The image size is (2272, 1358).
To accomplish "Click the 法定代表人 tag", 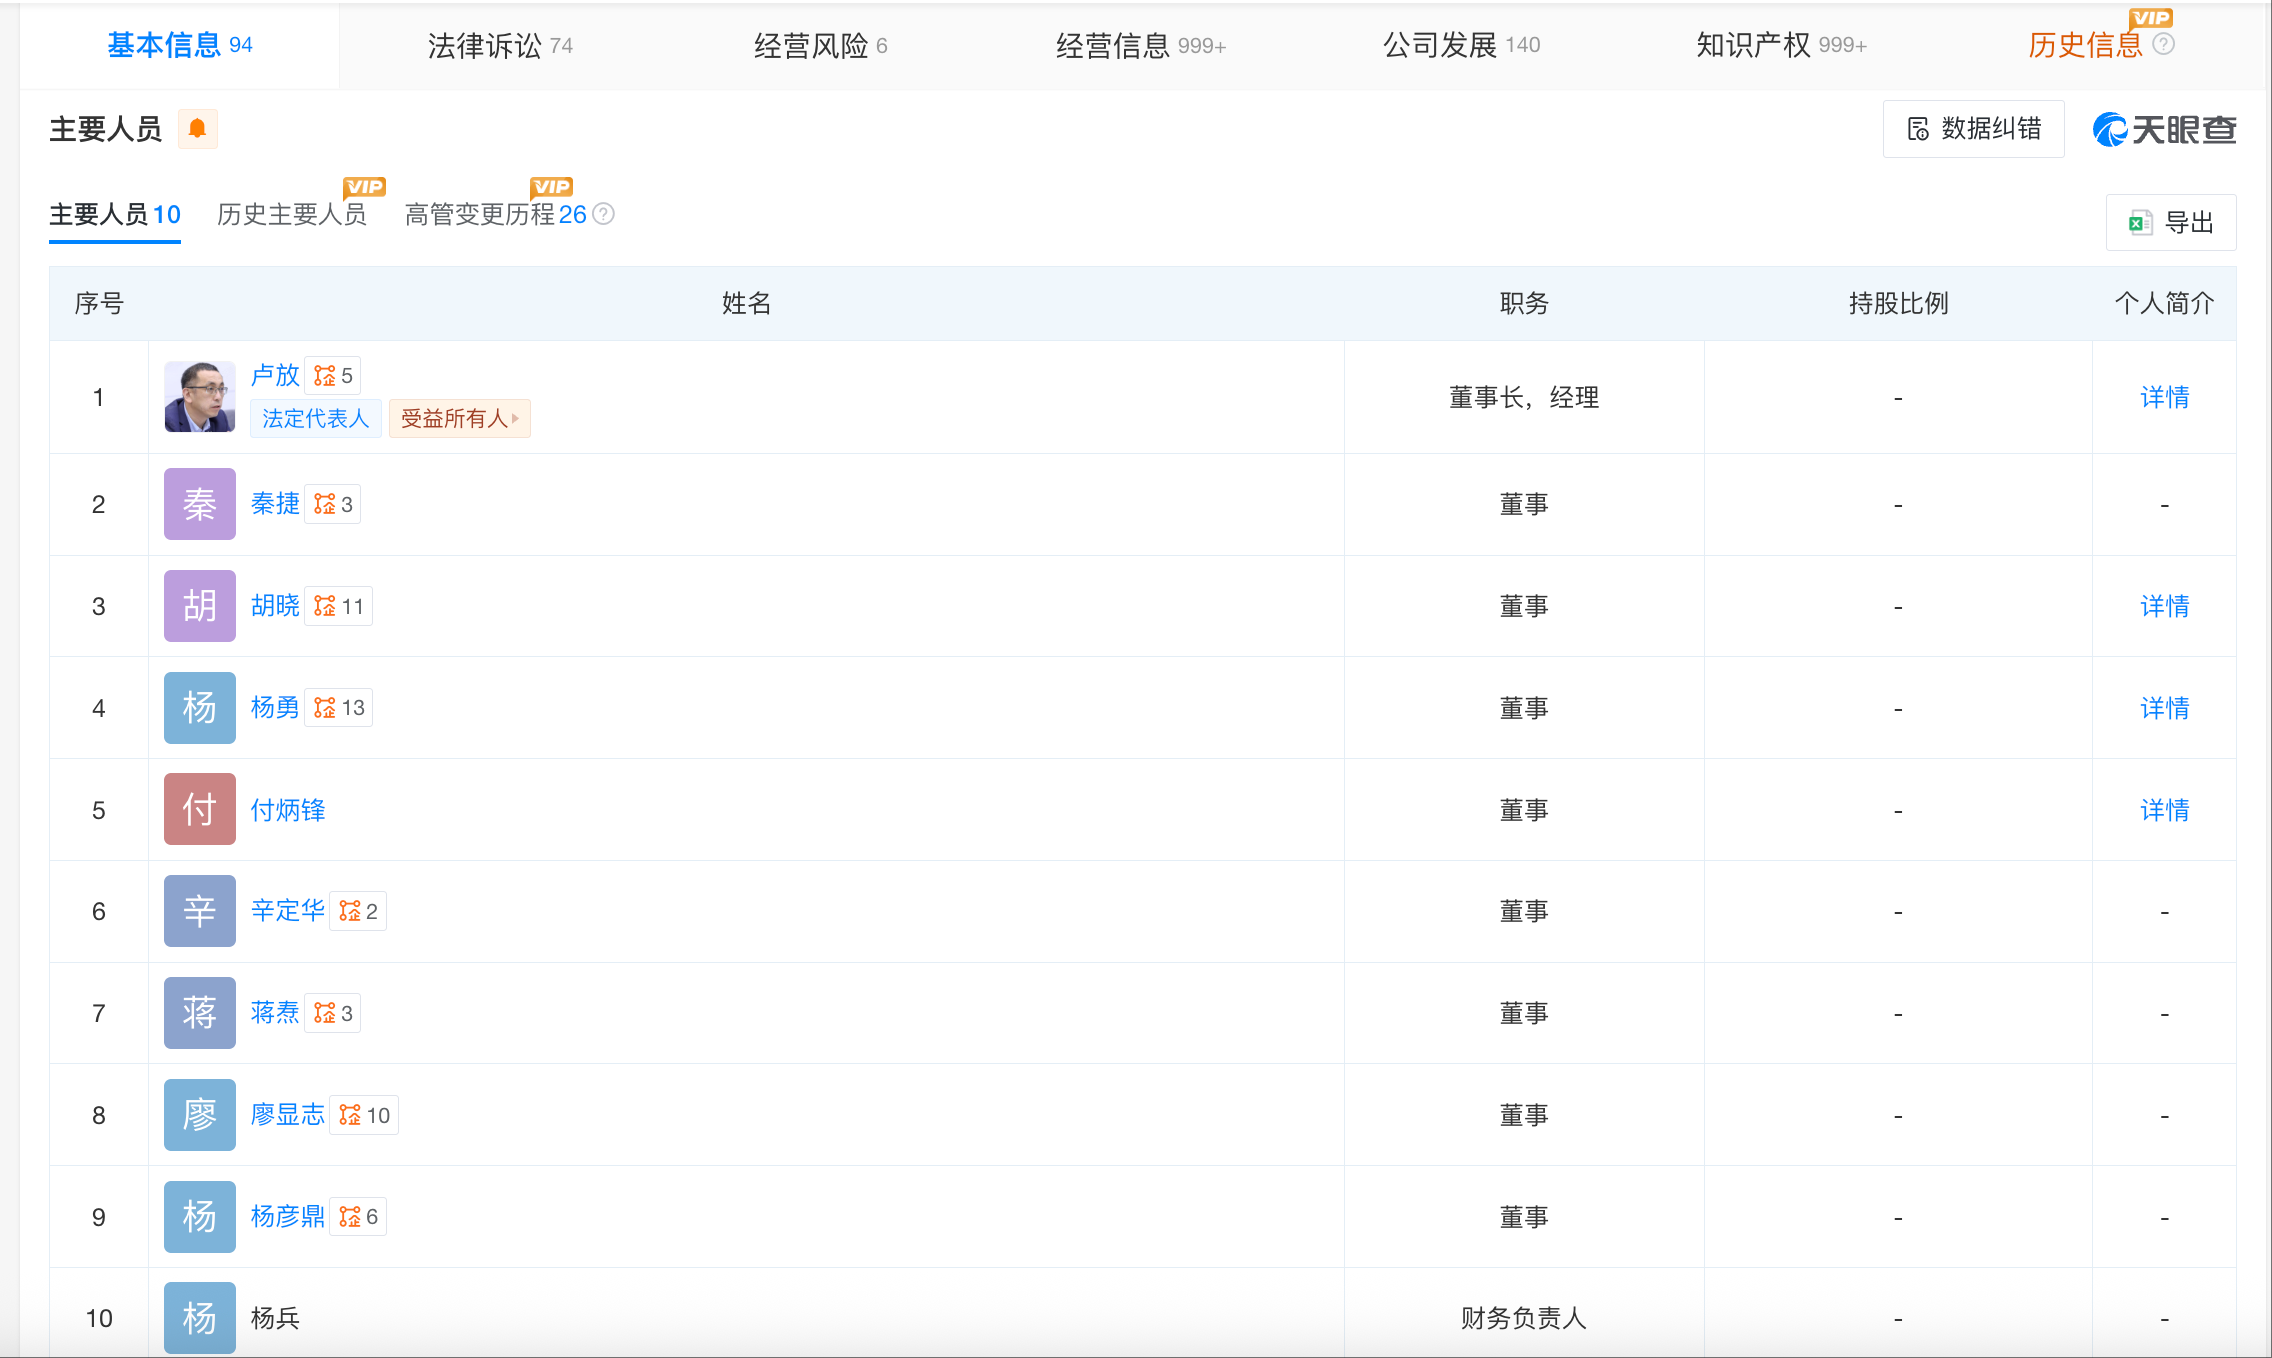I will (x=315, y=418).
